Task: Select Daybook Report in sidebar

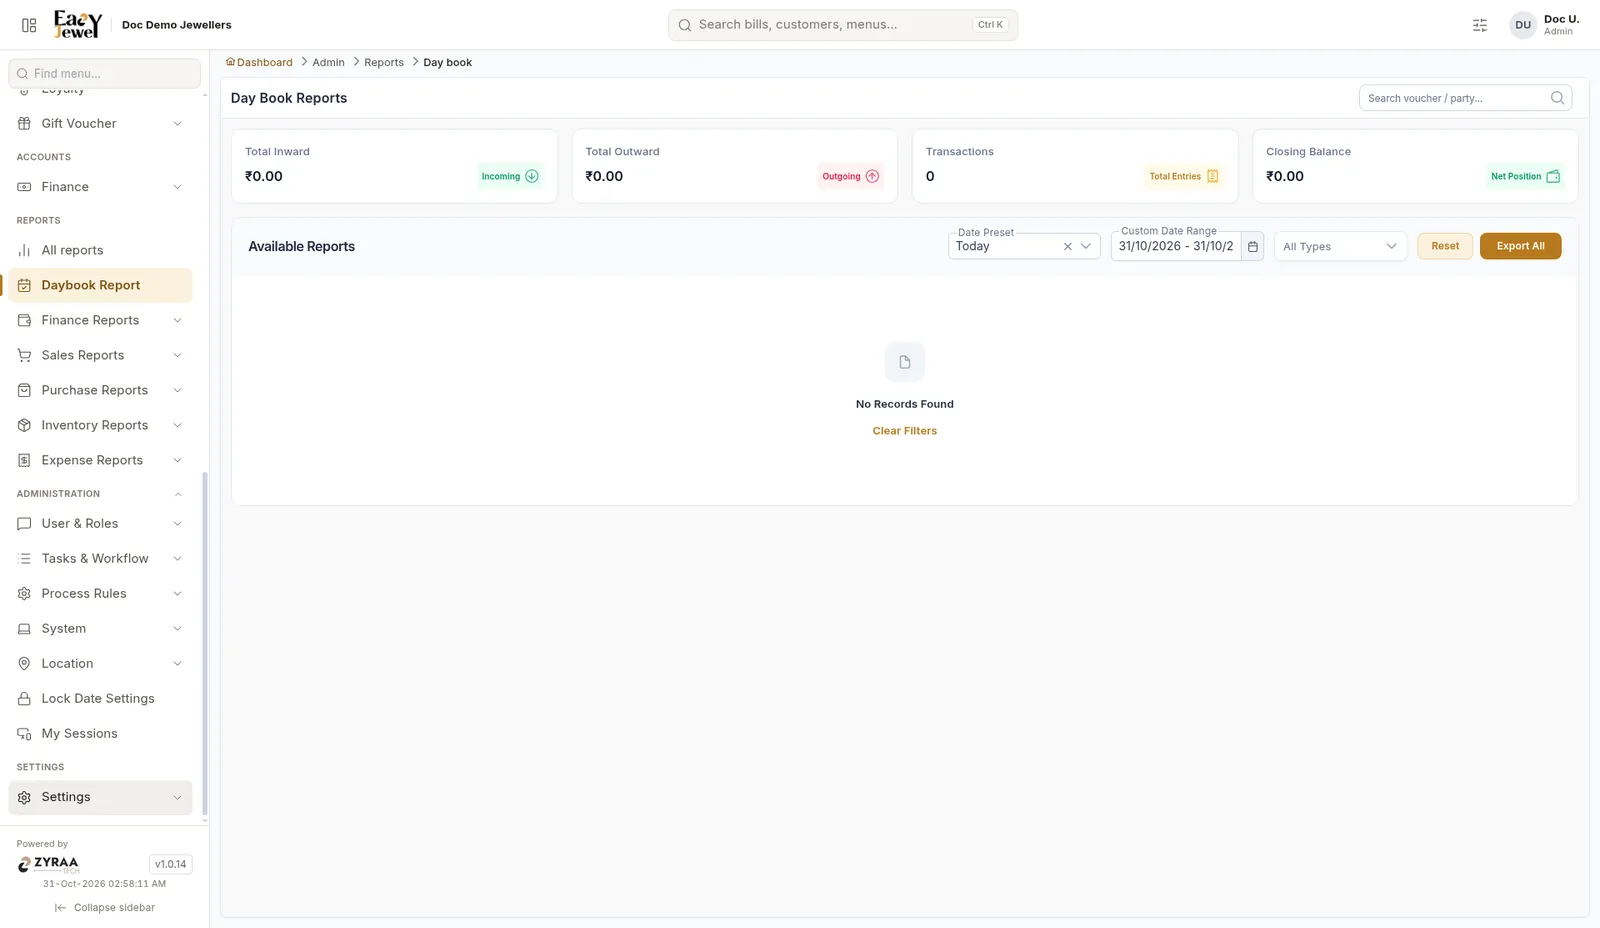Action: (100, 285)
